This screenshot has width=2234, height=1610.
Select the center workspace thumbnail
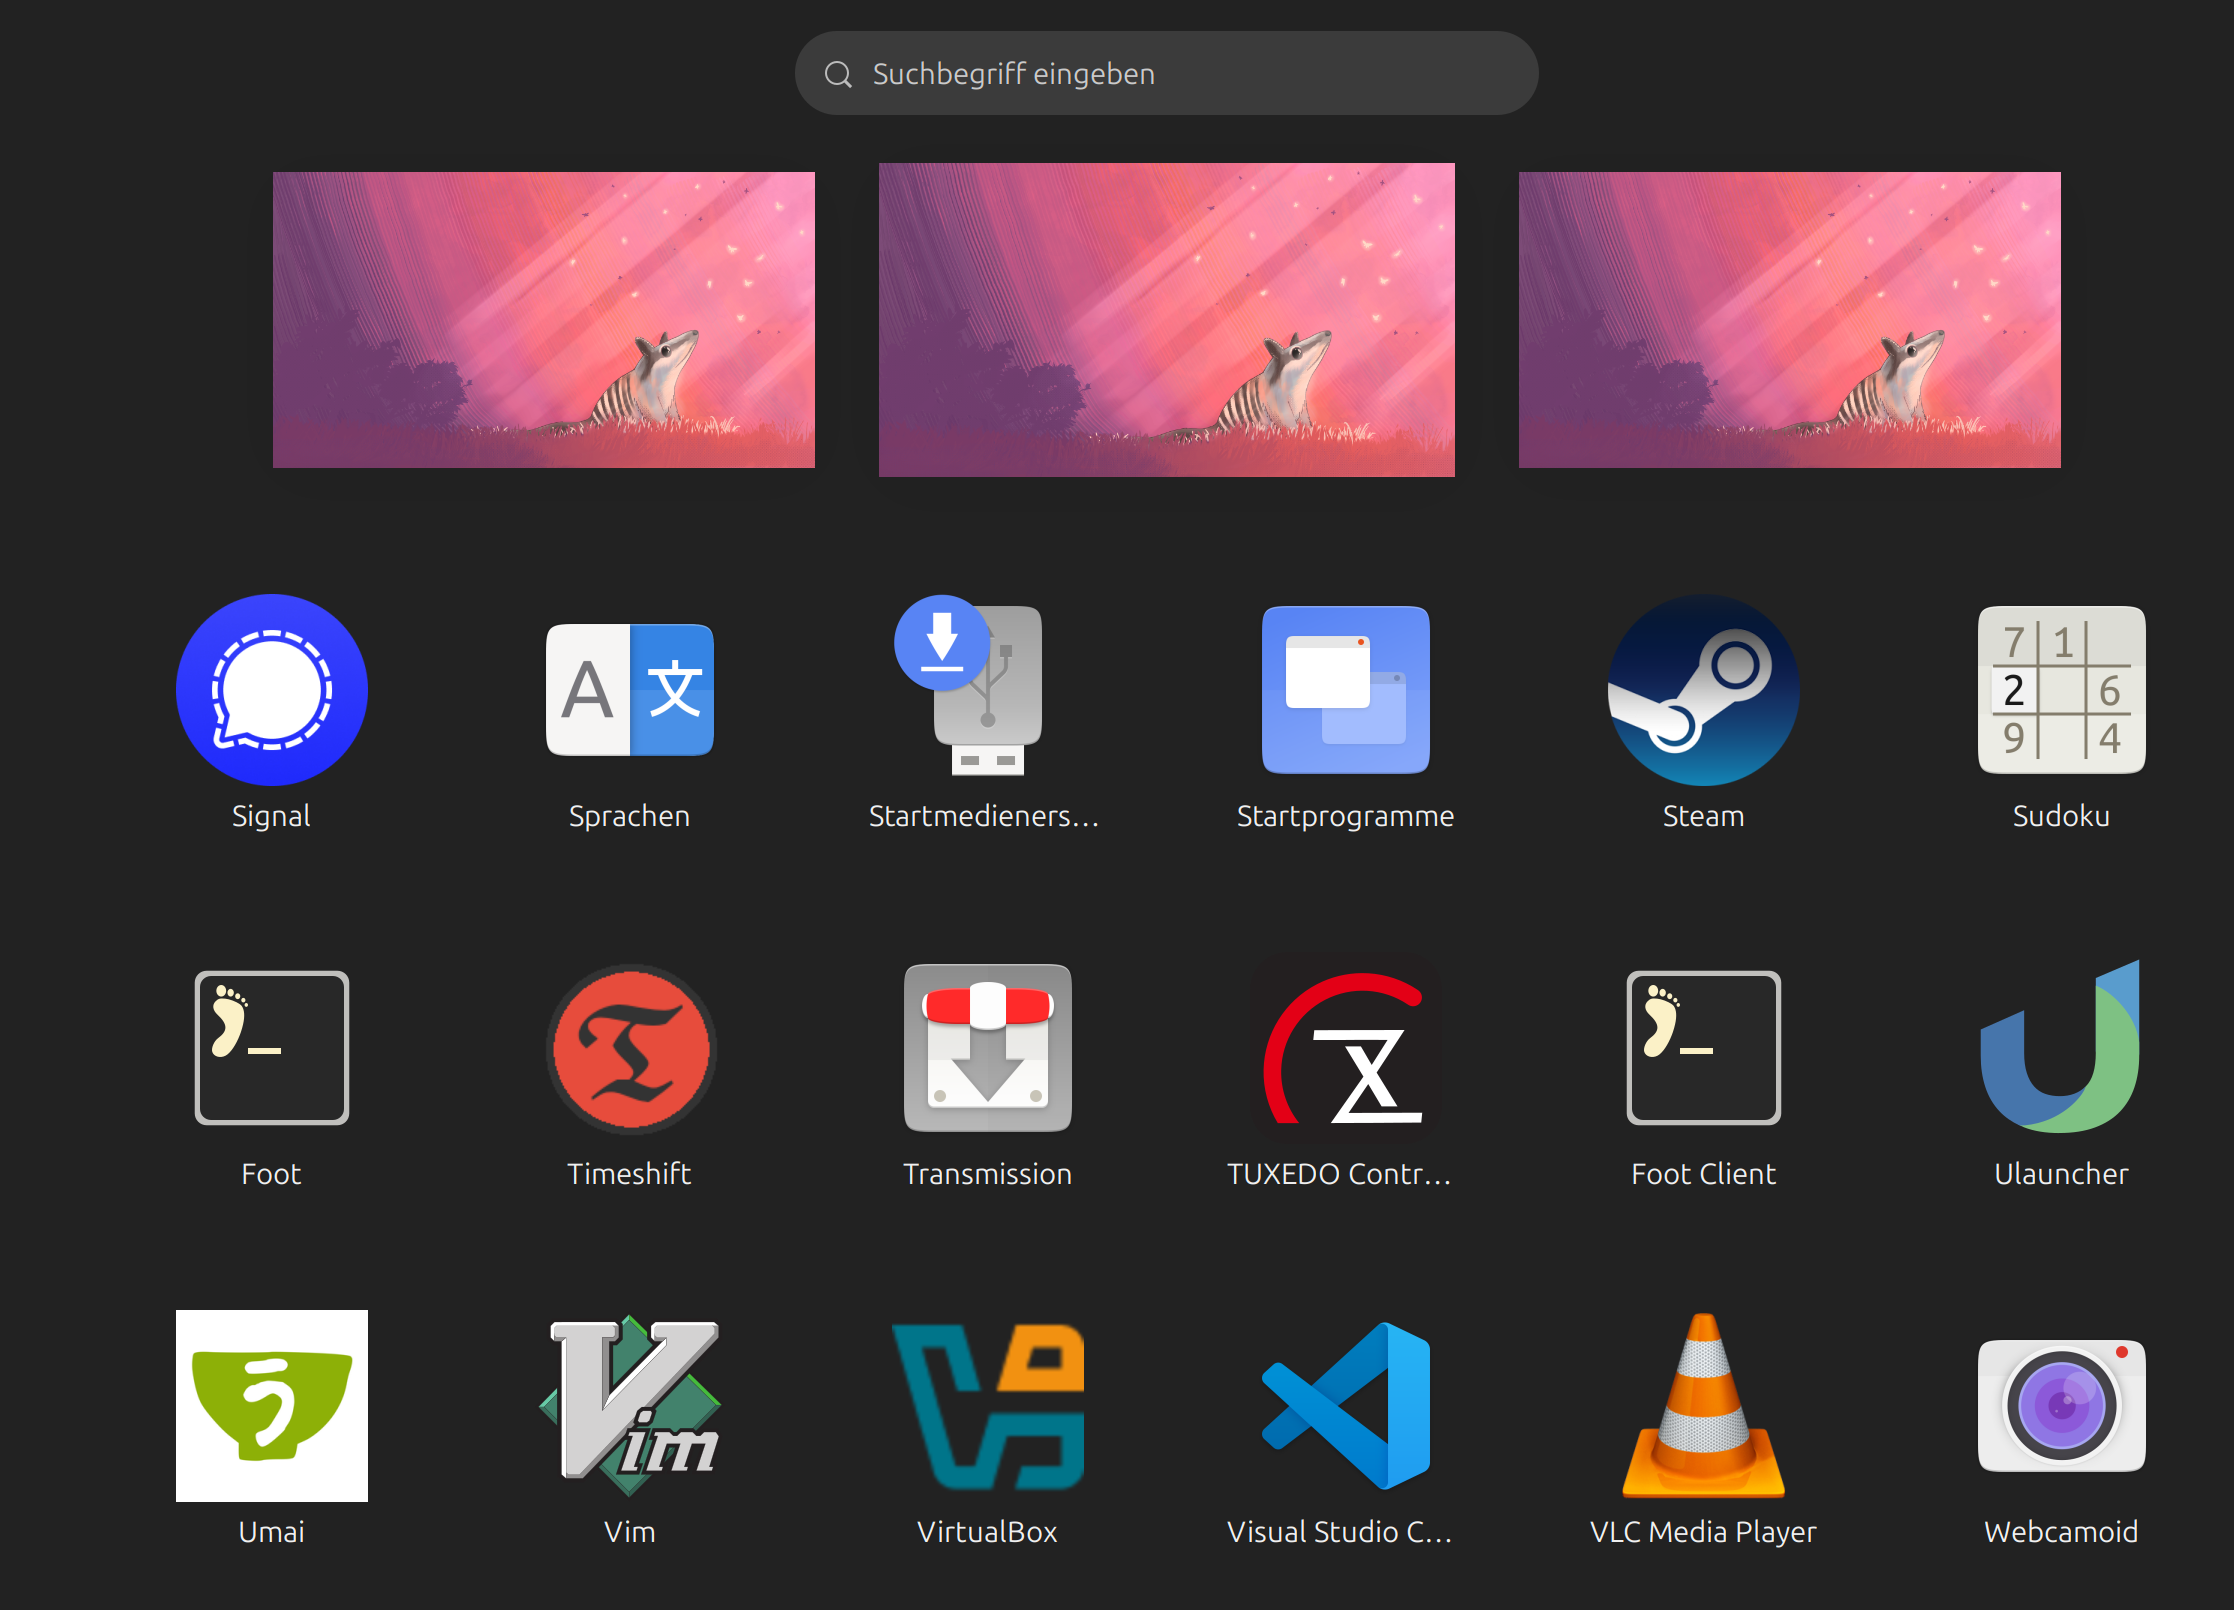point(1167,320)
